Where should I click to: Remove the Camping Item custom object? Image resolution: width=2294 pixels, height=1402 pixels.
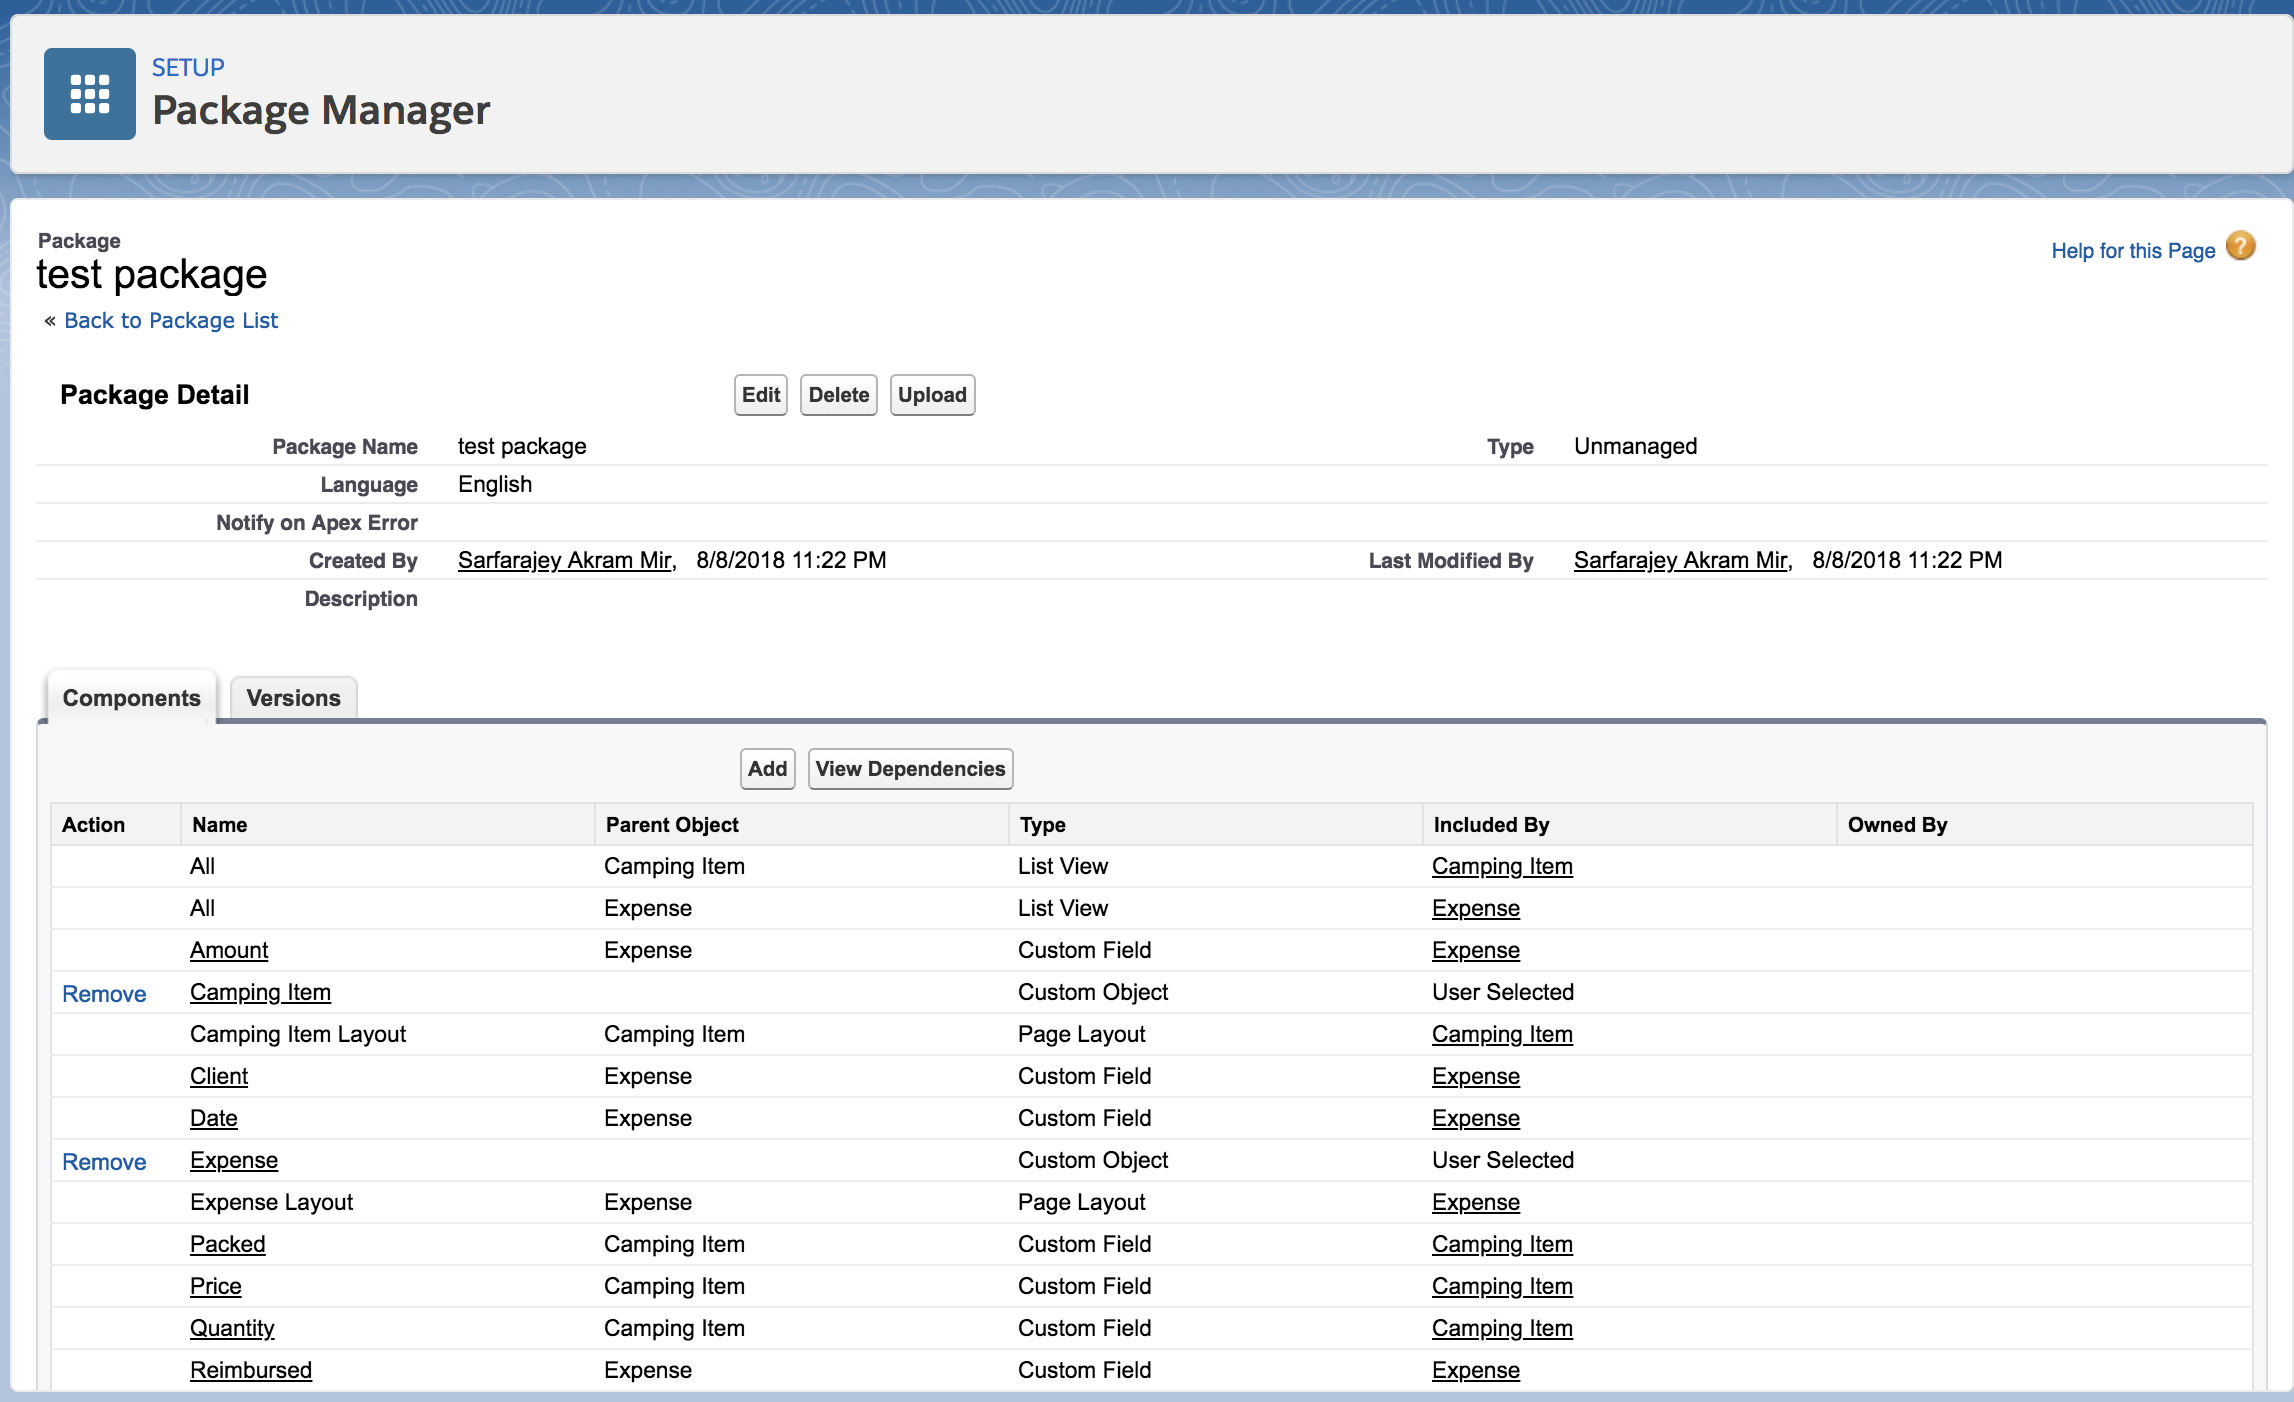(104, 994)
